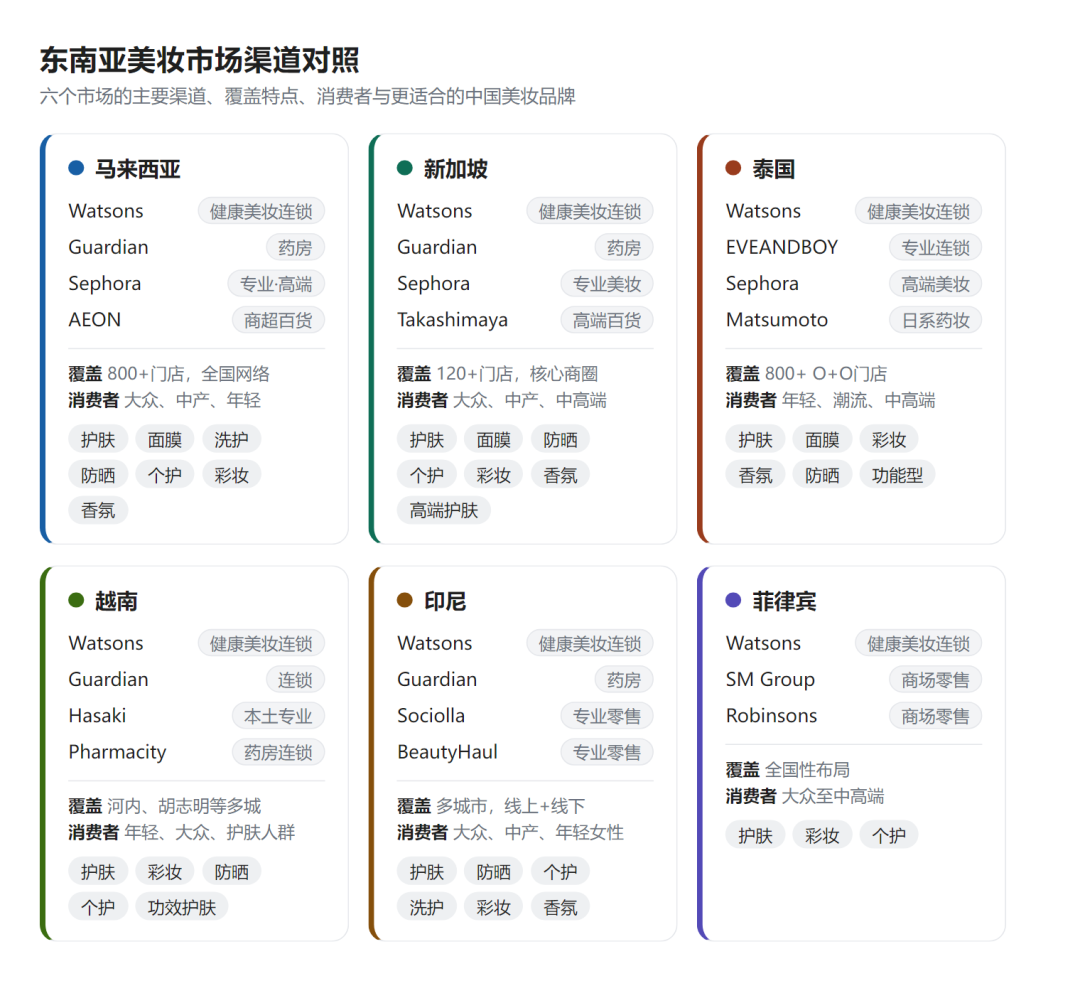Click 药房连锁 tag next to Pharmacity

click(x=278, y=752)
